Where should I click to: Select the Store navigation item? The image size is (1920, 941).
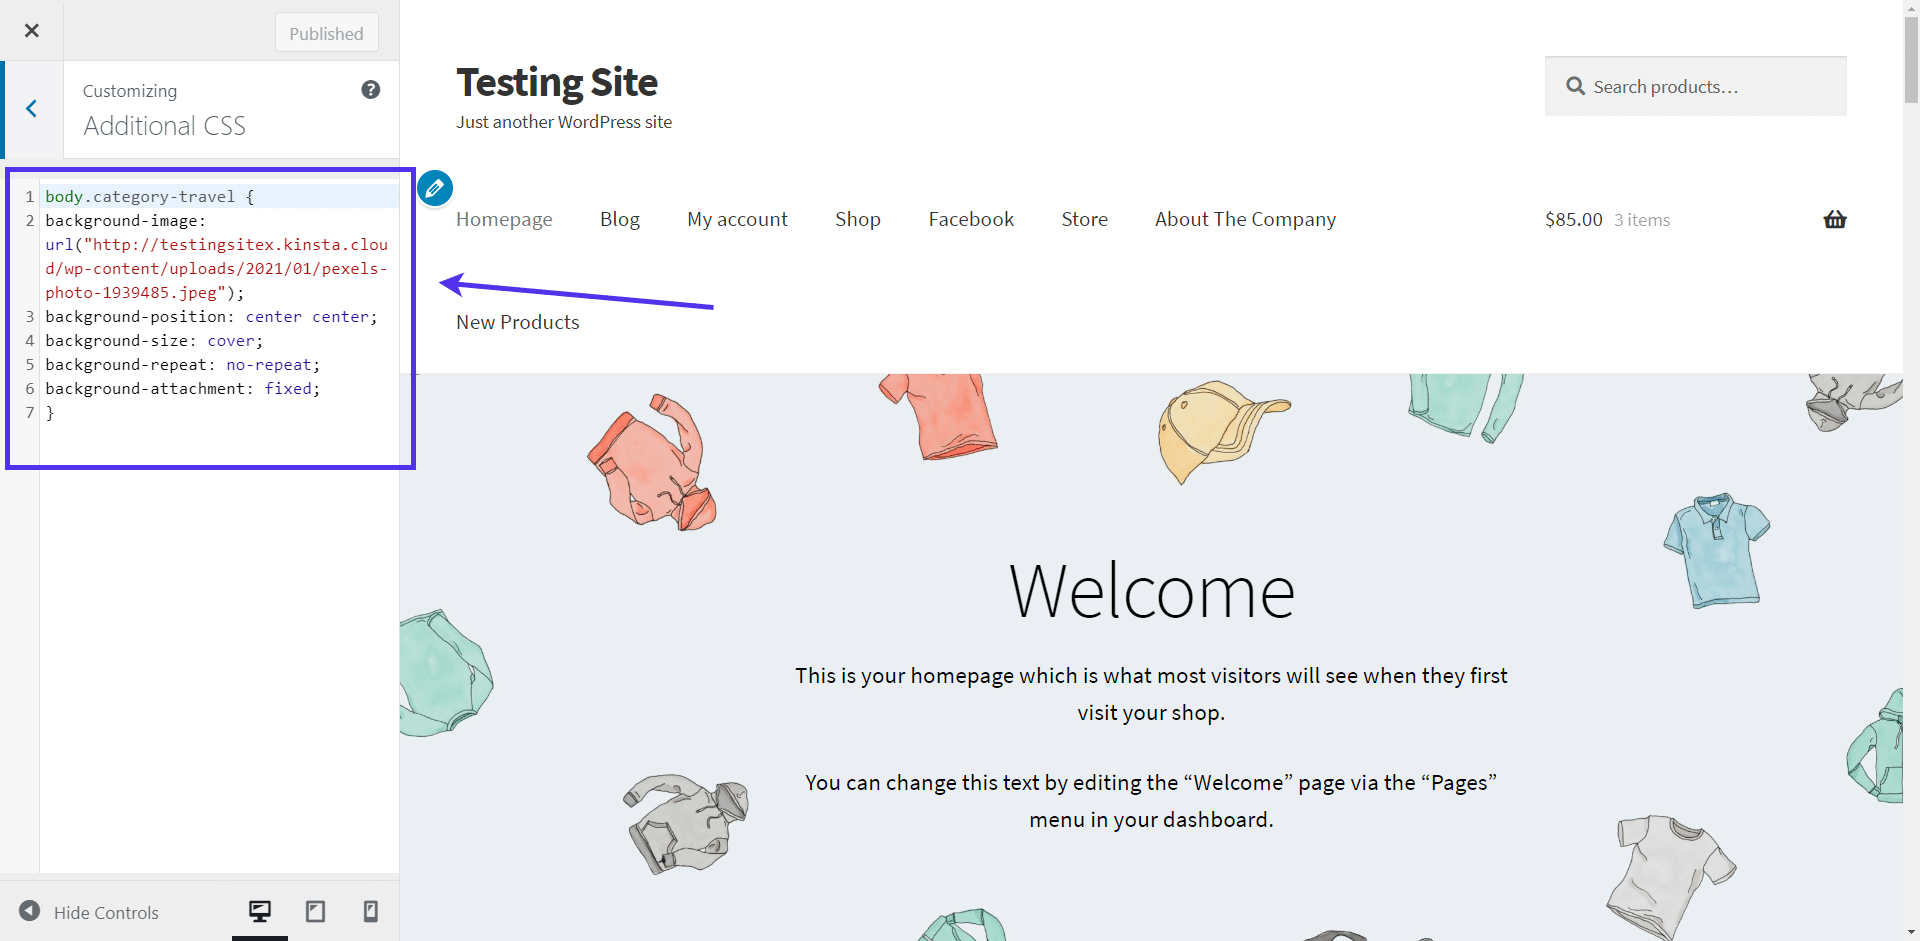click(1084, 219)
